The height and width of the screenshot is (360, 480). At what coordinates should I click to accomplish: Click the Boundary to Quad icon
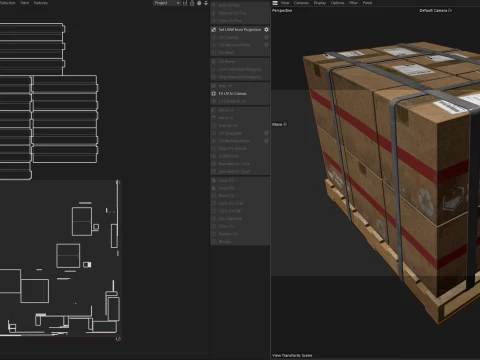[214, 171]
